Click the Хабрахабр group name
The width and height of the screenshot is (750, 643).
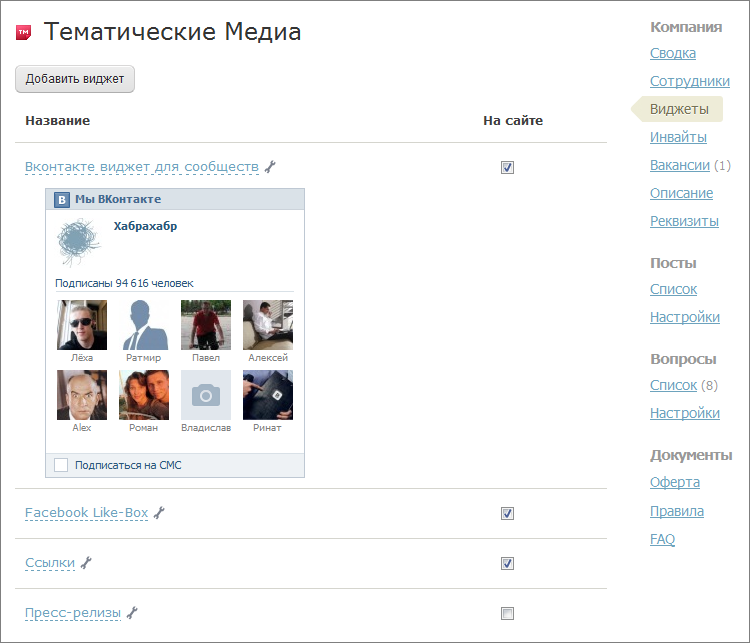click(x=145, y=226)
